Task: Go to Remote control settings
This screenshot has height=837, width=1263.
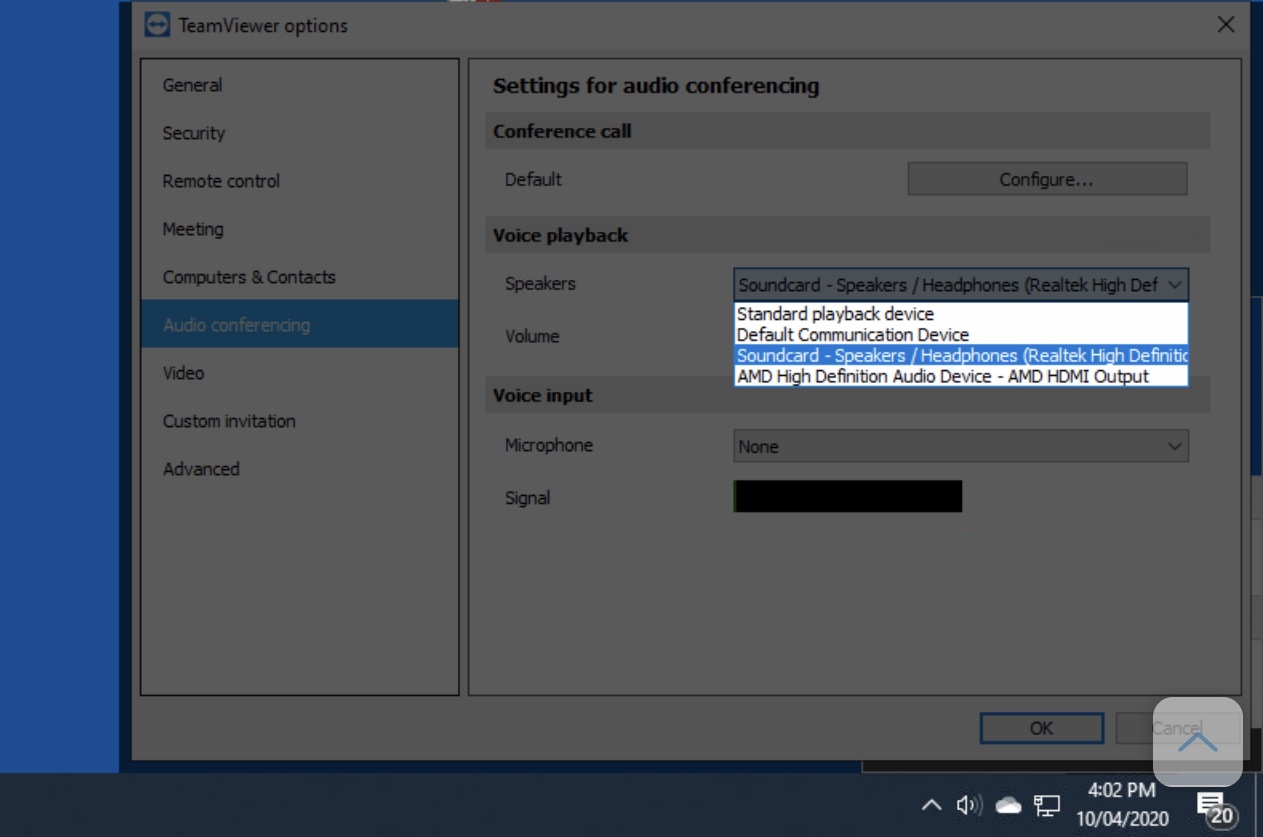Action: tap(300, 181)
